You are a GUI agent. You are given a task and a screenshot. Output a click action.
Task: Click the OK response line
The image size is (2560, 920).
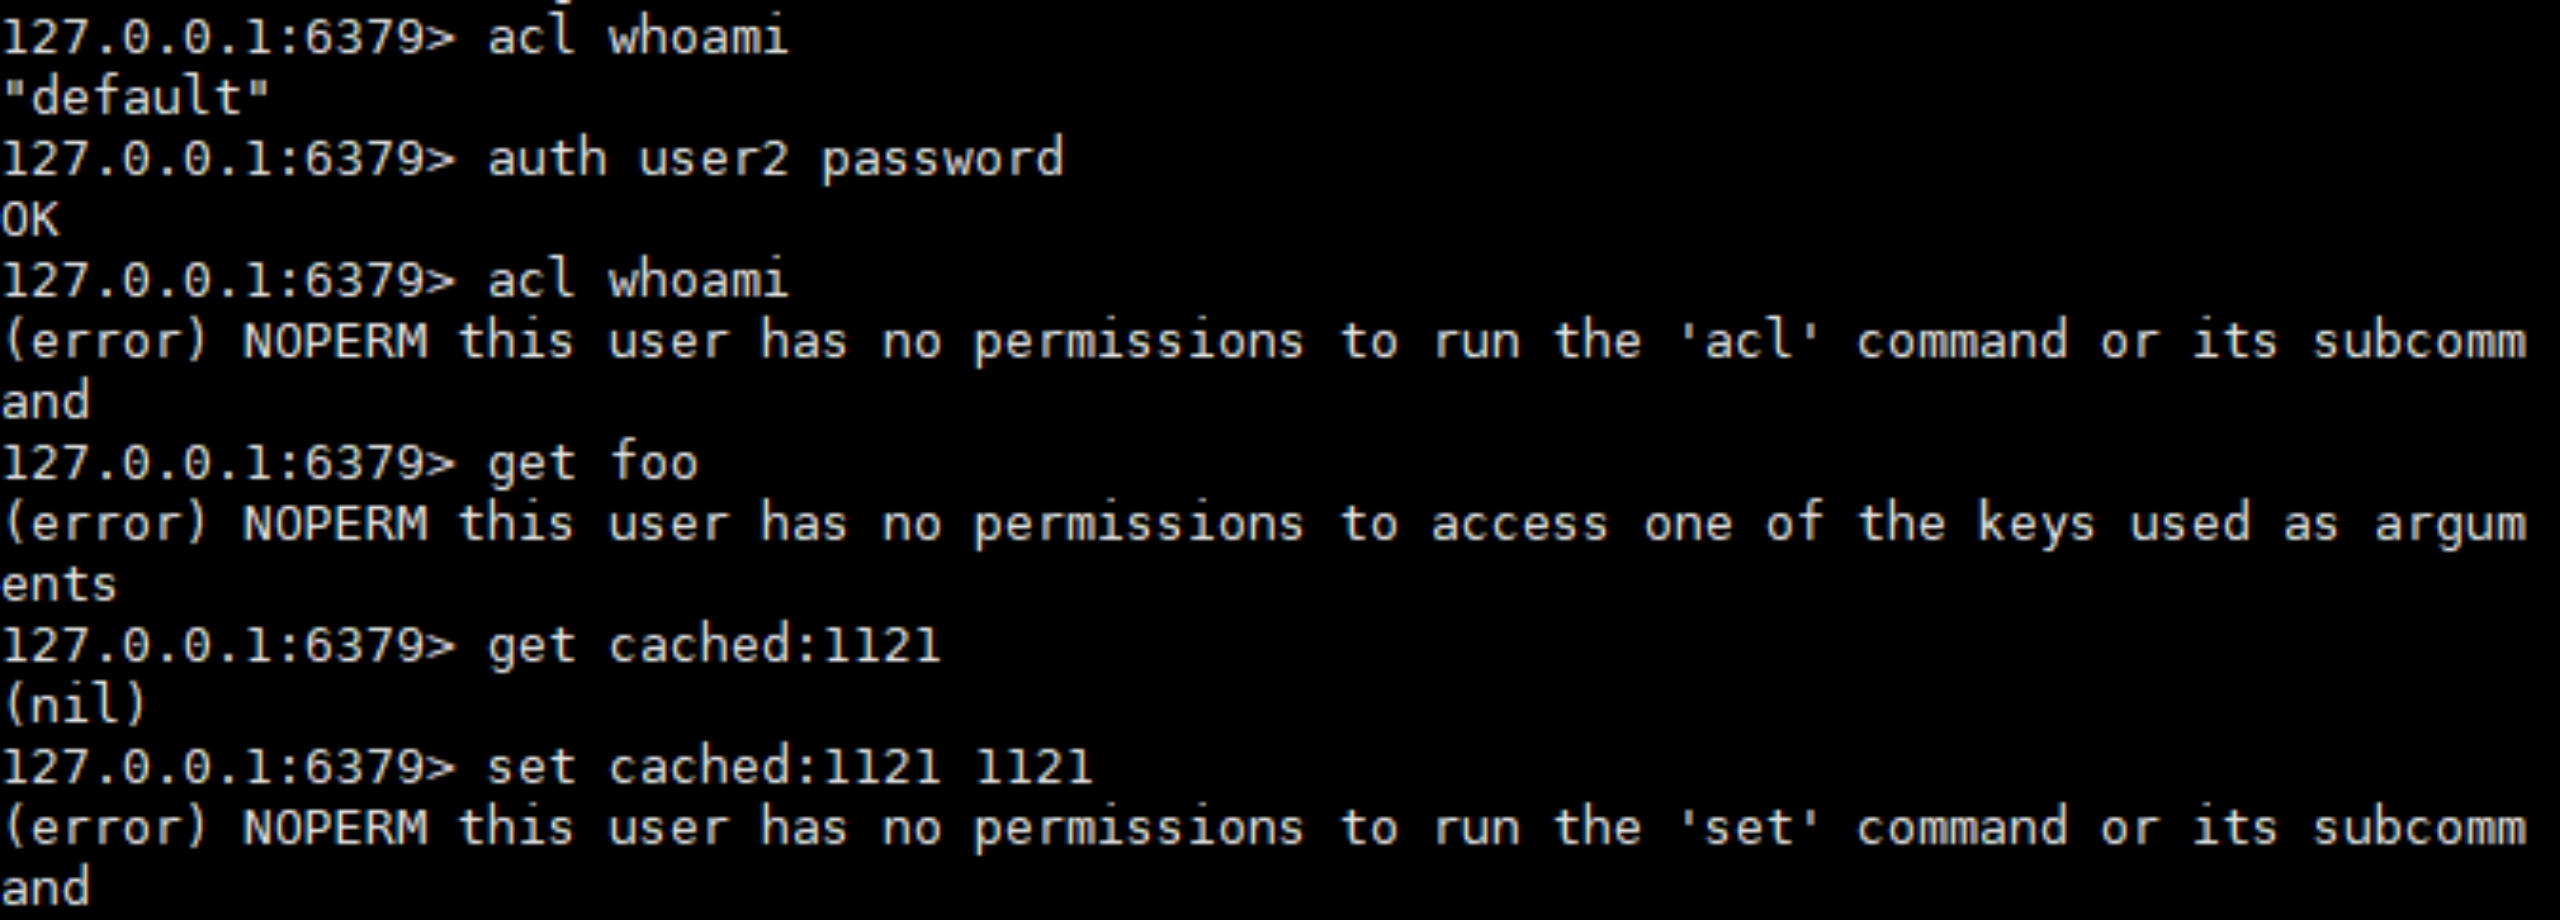tap(30, 220)
